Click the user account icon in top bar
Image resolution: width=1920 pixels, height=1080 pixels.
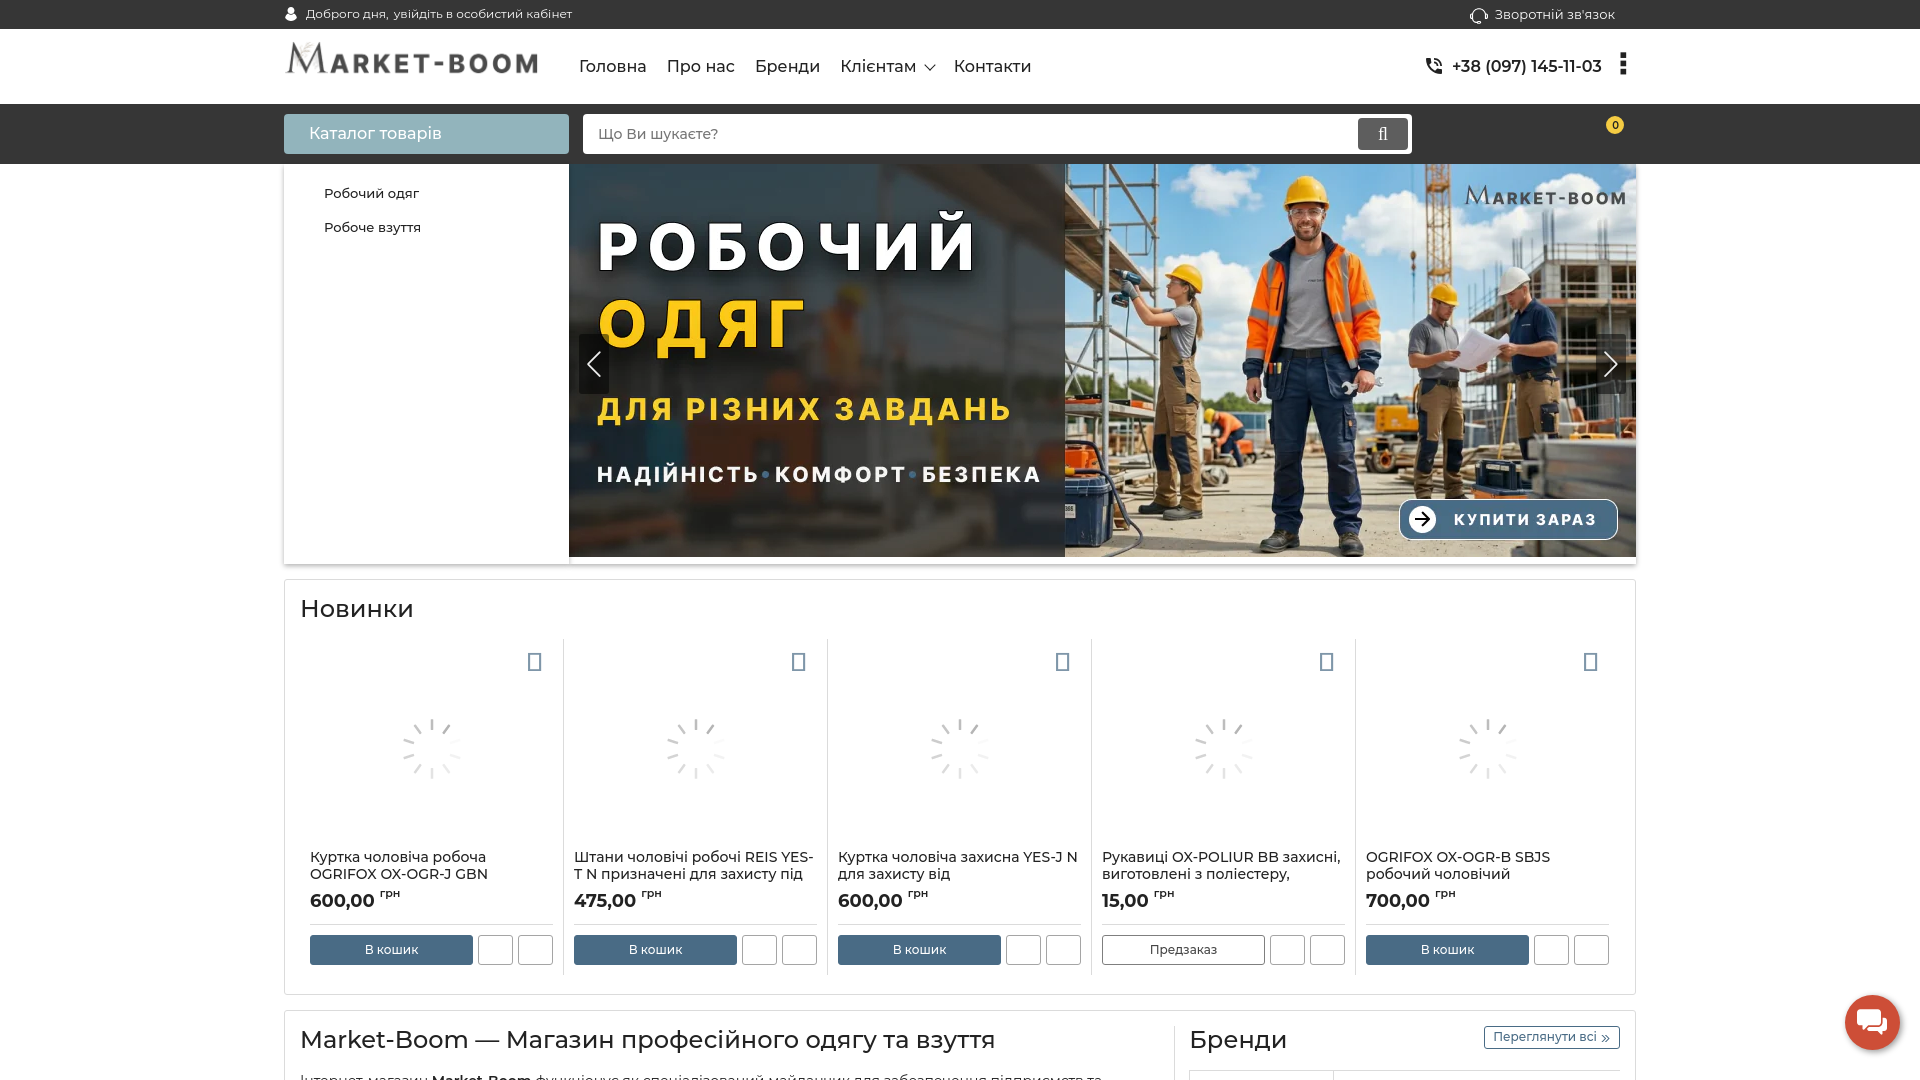click(291, 14)
